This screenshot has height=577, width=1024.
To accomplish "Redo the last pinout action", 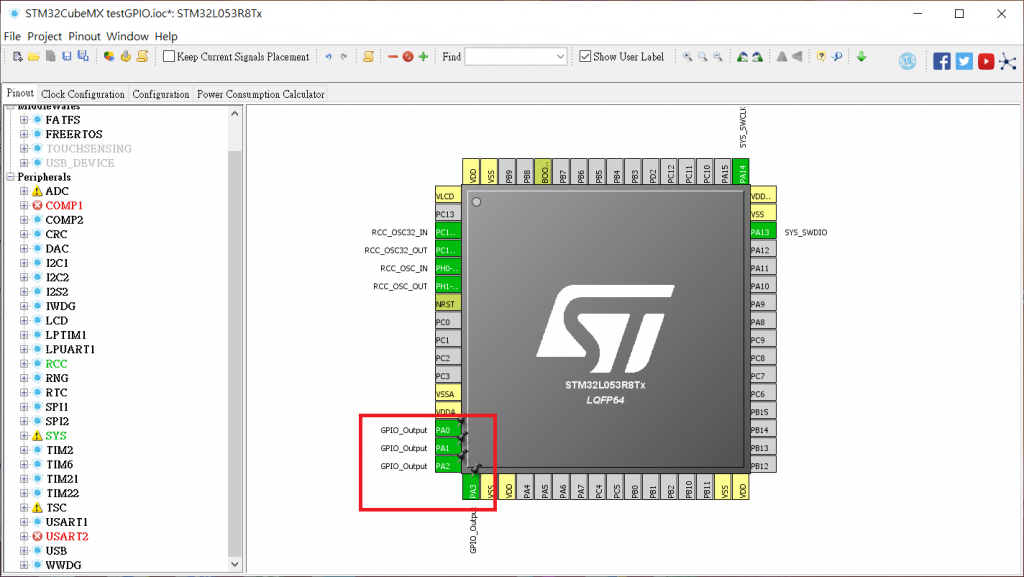I will (x=344, y=57).
